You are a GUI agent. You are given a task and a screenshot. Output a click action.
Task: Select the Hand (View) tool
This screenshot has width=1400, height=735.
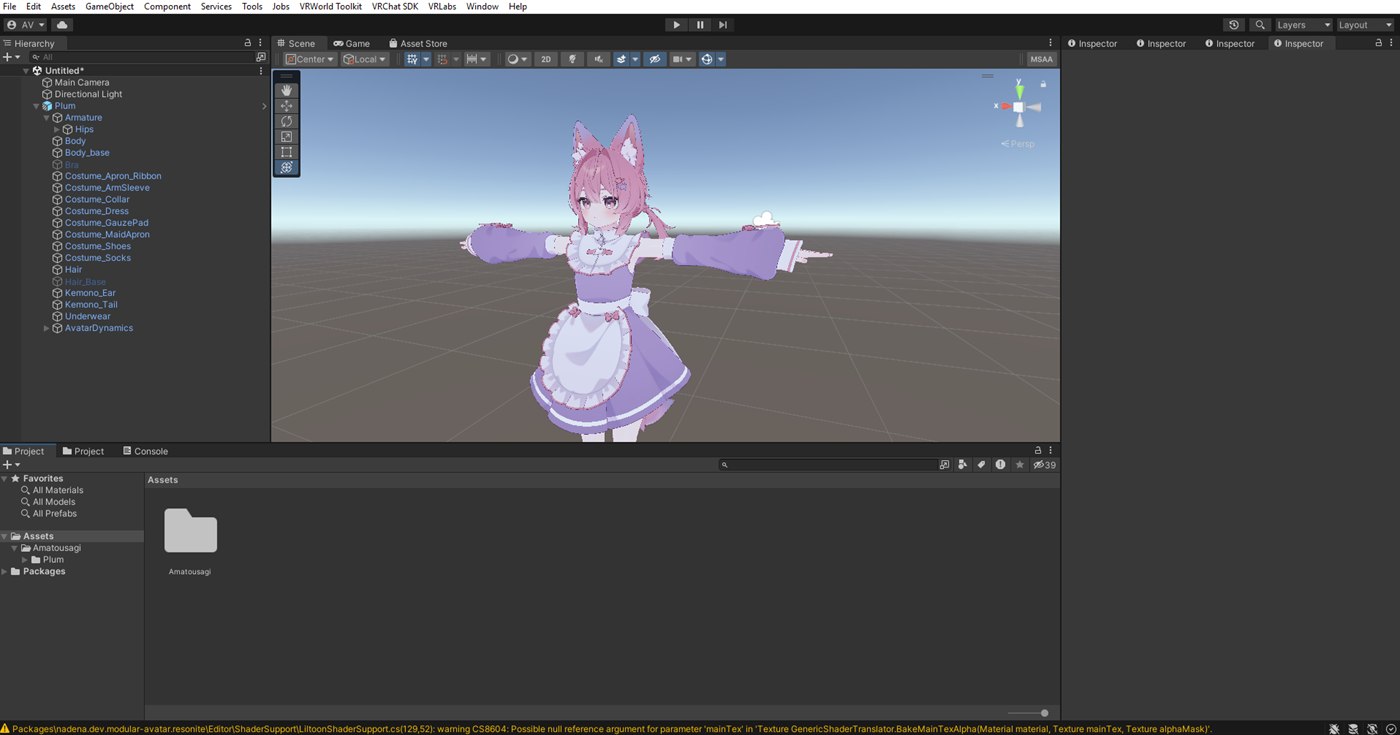[x=287, y=90]
